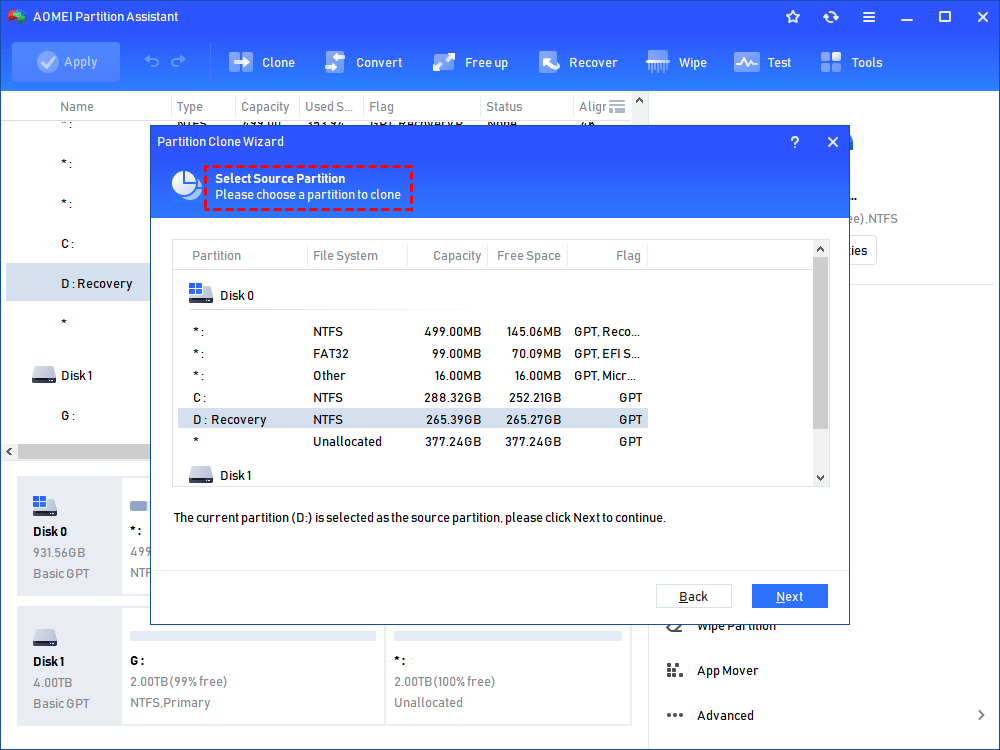Image resolution: width=1000 pixels, height=750 pixels.
Task: Click the Redo arrow icon
Action: point(179,61)
